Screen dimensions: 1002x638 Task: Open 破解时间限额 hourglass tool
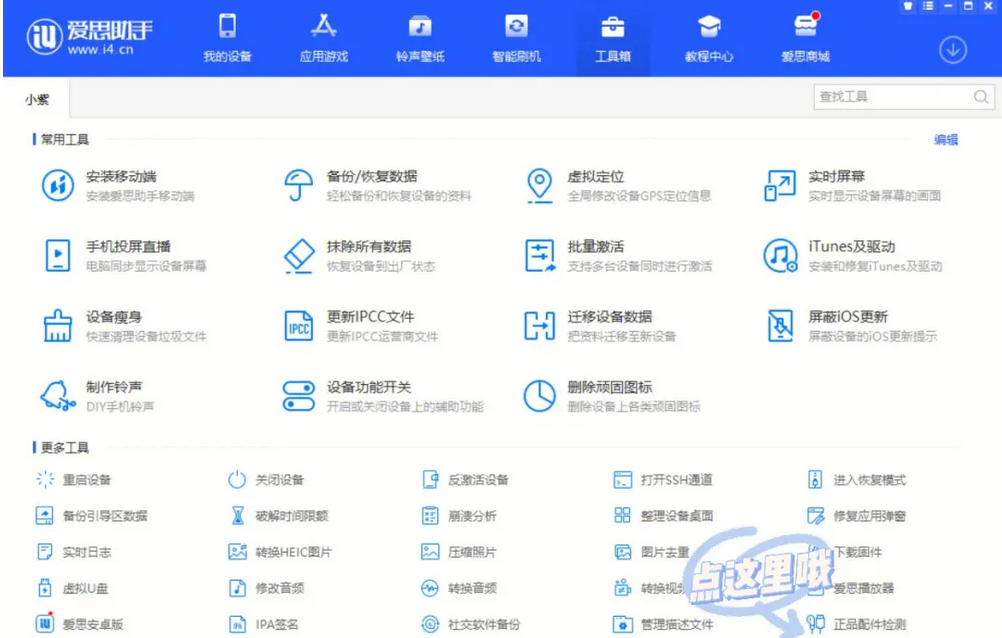point(279,516)
